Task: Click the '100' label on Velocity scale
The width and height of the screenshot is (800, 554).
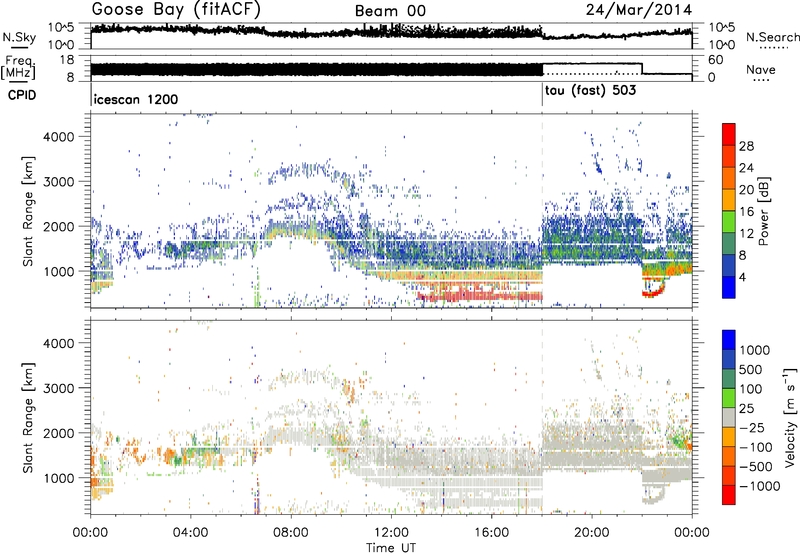Action: coord(751,389)
